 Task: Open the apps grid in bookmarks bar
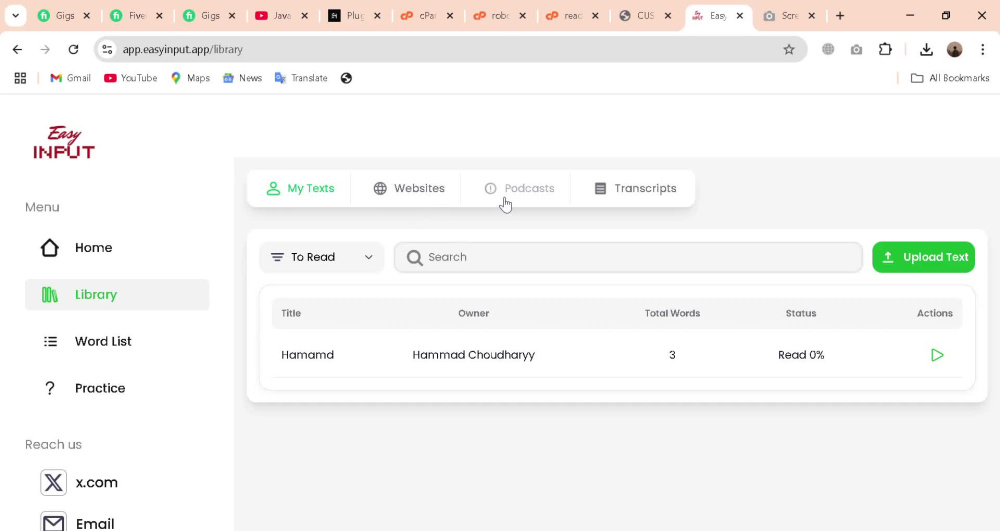[20, 78]
